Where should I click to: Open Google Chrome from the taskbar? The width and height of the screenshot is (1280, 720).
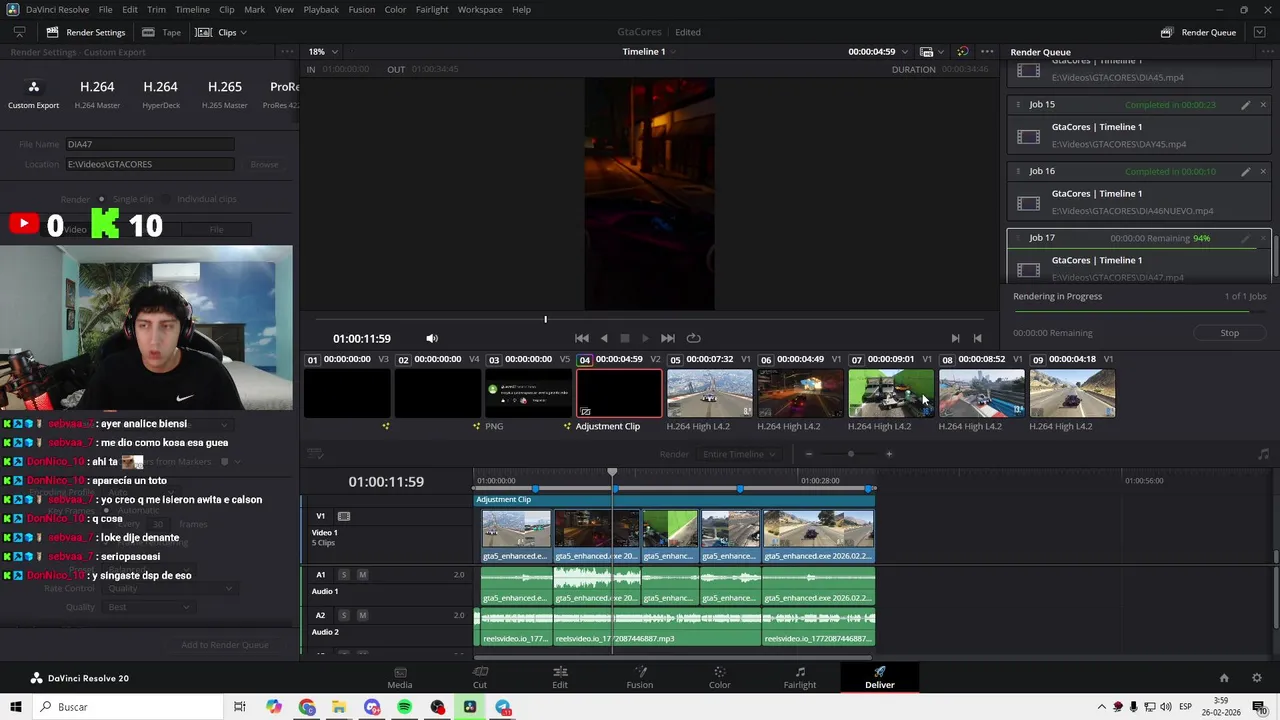click(307, 707)
